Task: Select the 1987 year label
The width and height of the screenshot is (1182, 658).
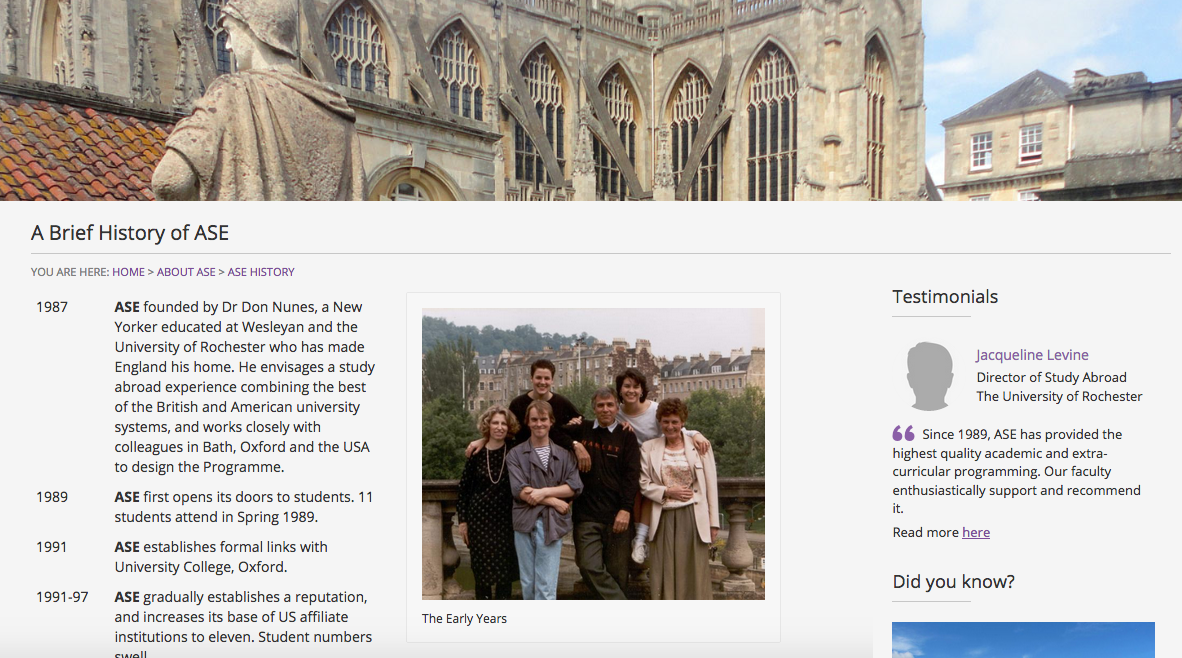Action: click(x=52, y=307)
